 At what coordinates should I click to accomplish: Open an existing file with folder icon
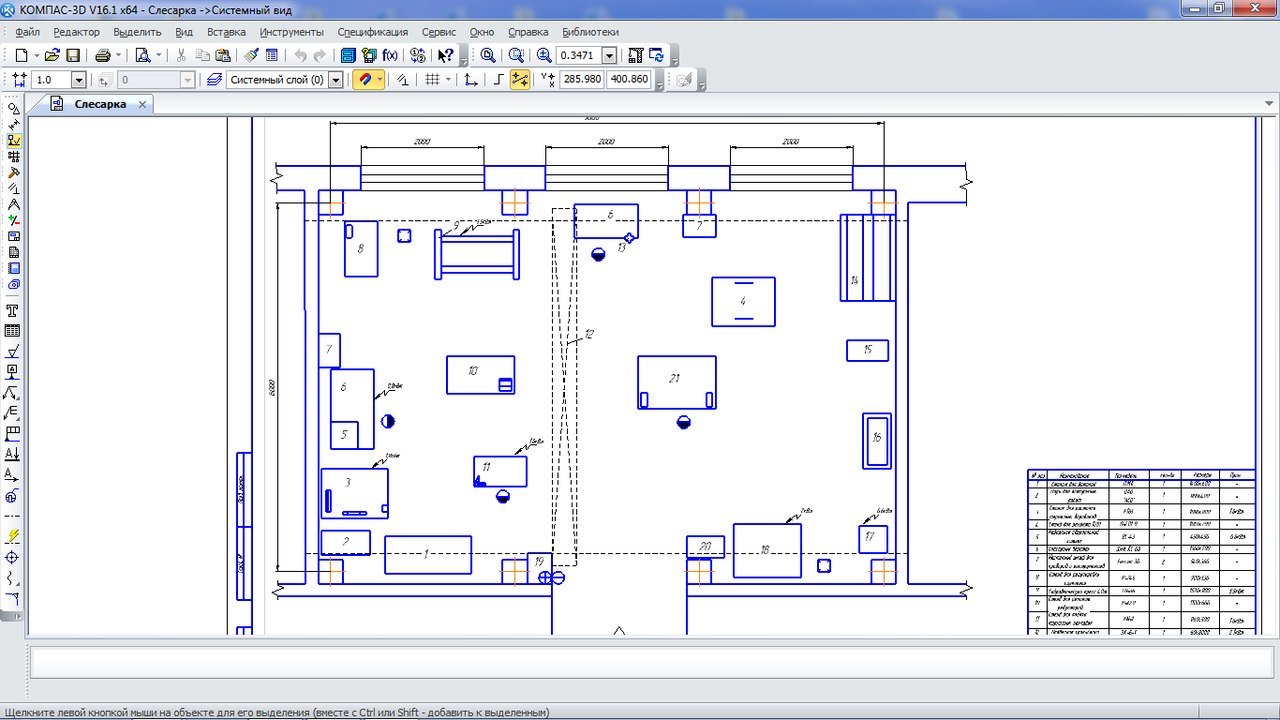[x=52, y=56]
